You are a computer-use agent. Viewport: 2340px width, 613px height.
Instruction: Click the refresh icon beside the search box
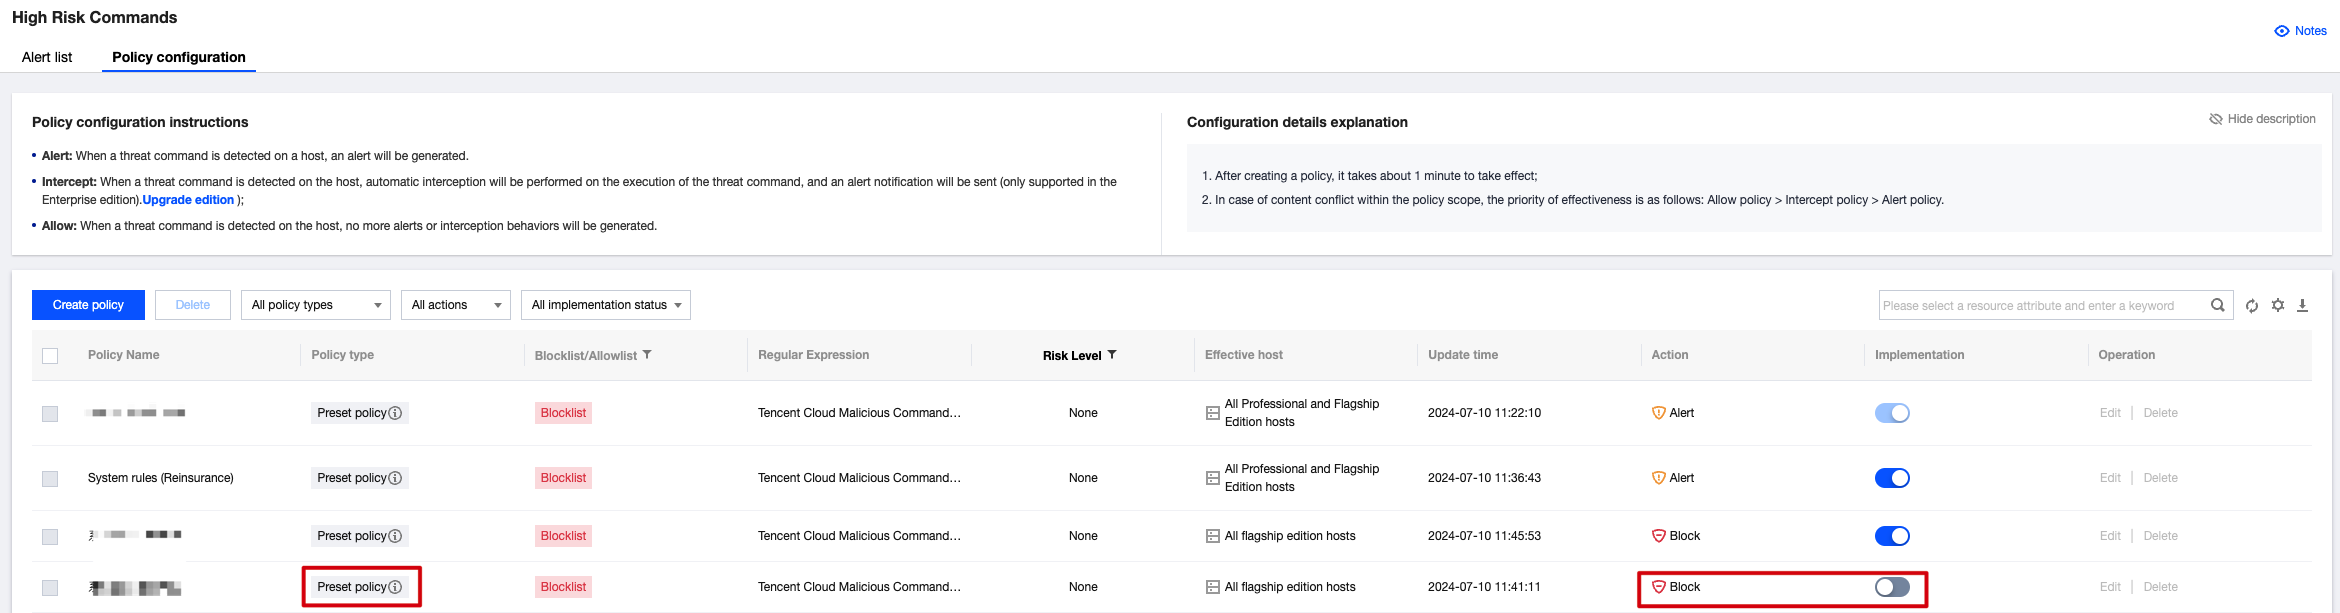pyautogui.click(x=2252, y=306)
